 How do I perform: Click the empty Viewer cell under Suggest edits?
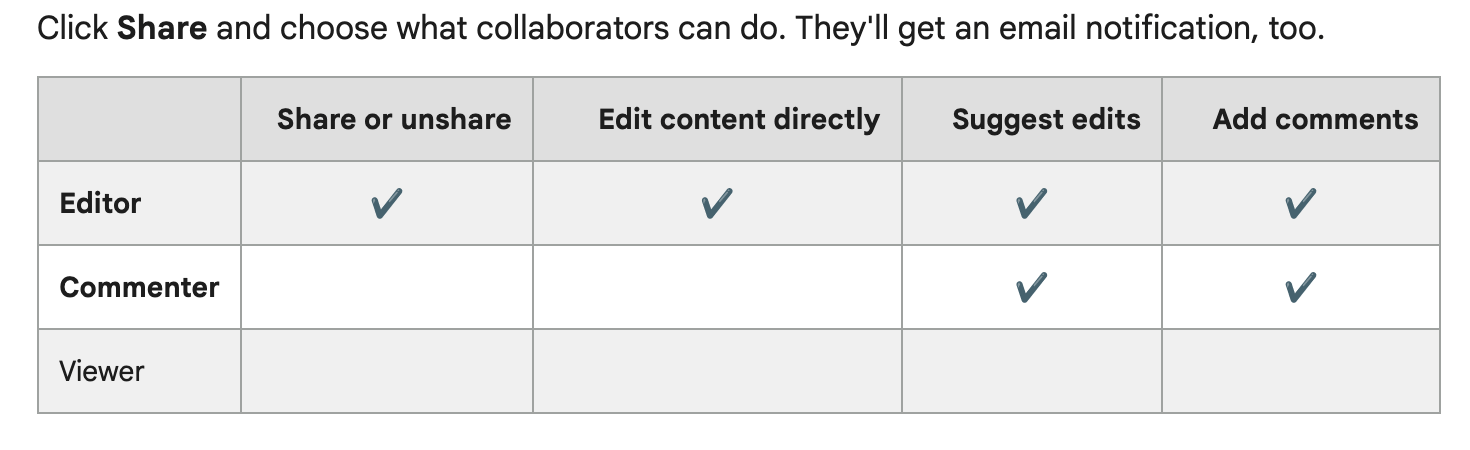pos(1031,372)
